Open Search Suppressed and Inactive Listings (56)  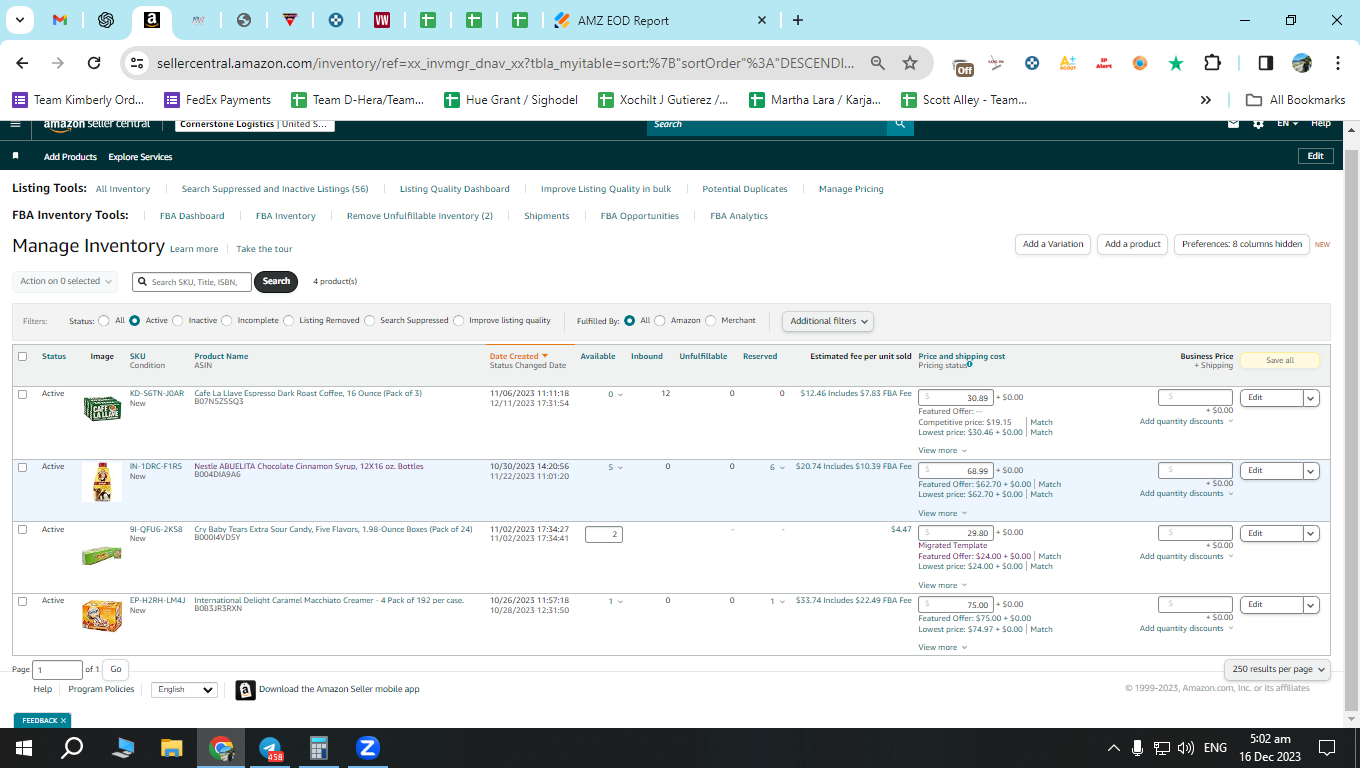(275, 189)
